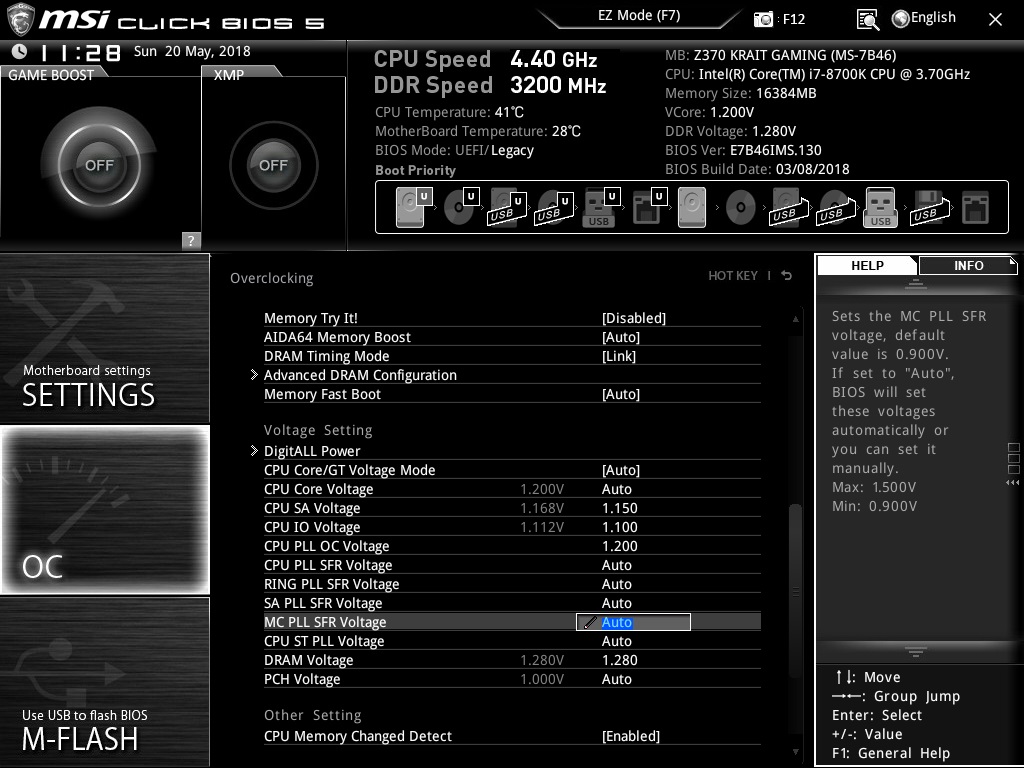1024x768 pixels.
Task: Select the legacy network boot device icon
Action: coord(976,207)
